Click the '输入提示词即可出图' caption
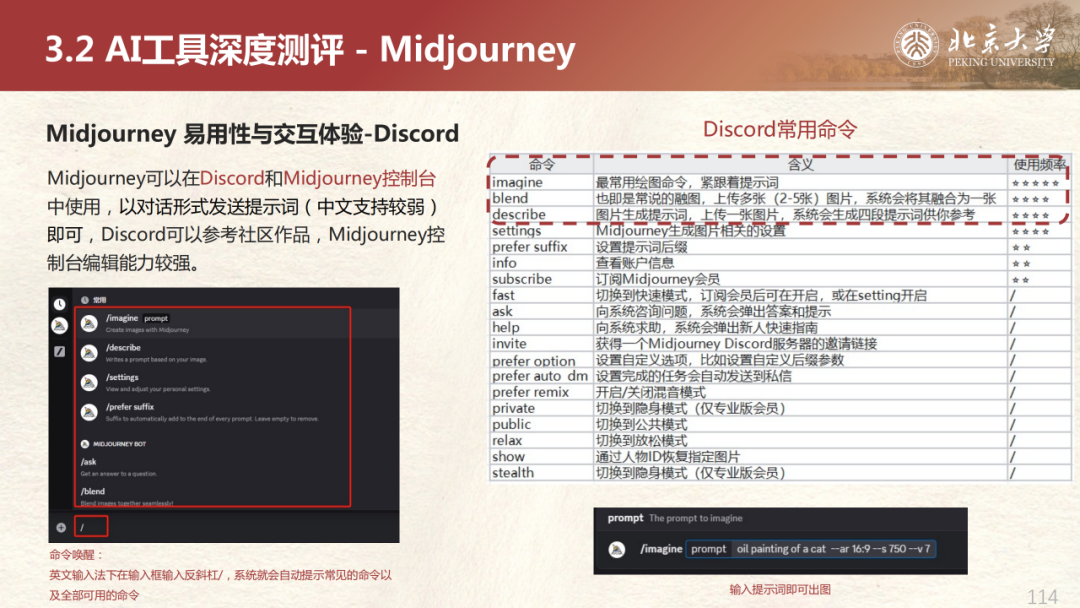The width and height of the screenshot is (1080, 608). coord(780,589)
